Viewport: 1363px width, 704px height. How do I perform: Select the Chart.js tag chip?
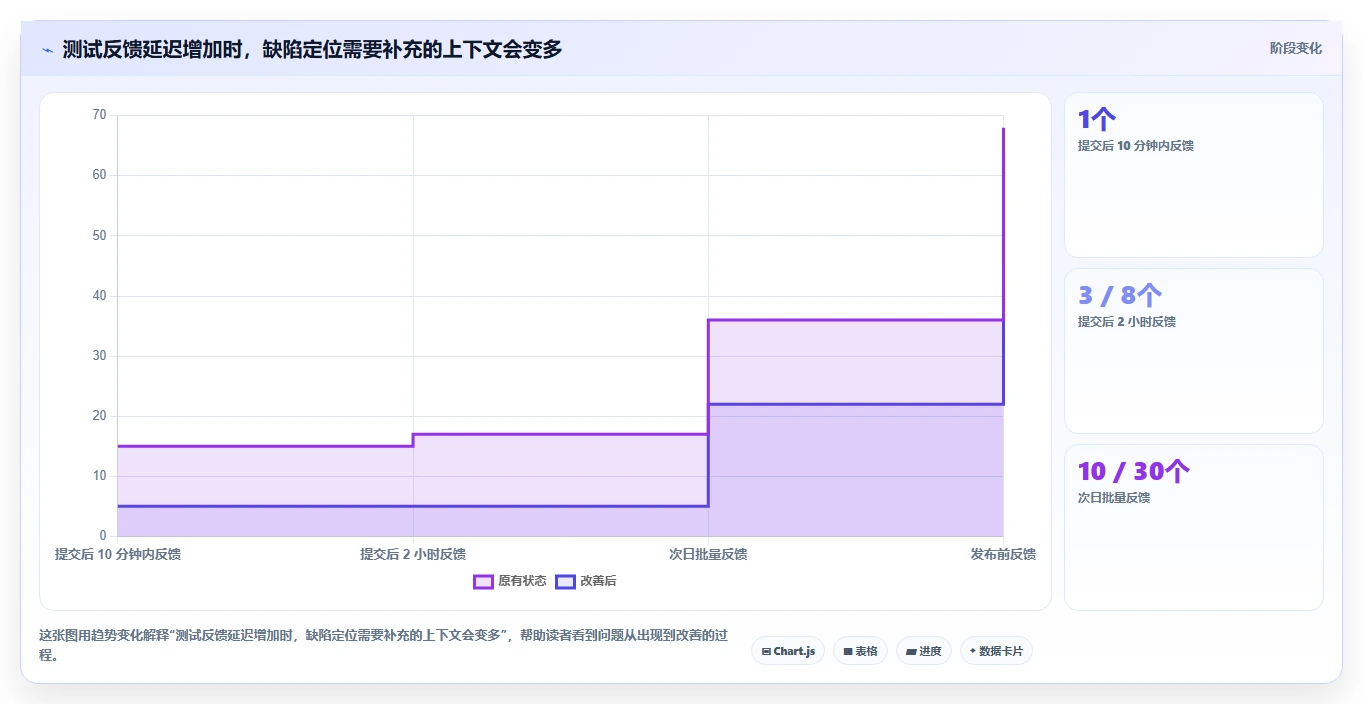788,651
